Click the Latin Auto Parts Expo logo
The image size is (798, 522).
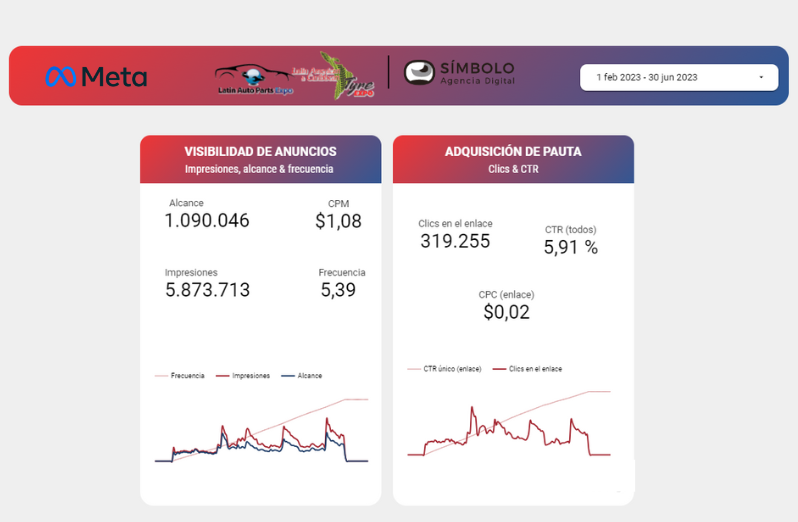[x=253, y=79]
